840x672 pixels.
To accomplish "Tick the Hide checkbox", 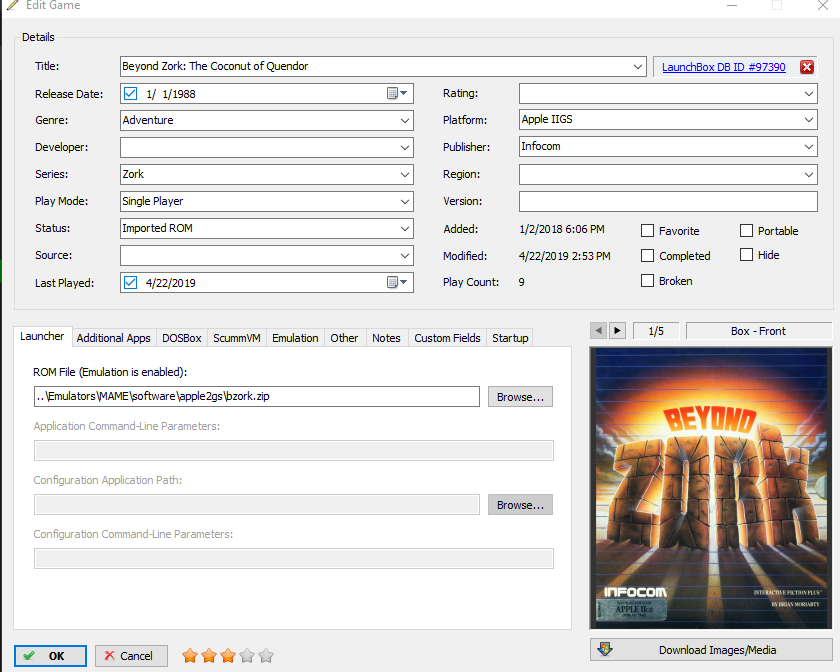I will tap(746, 255).
